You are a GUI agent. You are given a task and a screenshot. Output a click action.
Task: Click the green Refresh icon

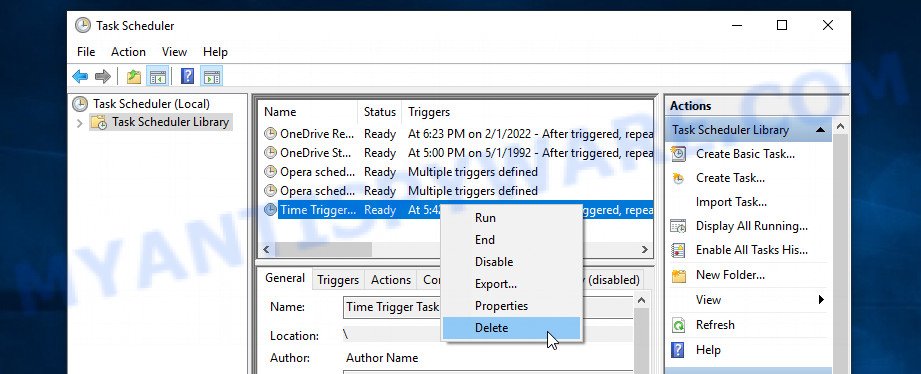tap(678, 325)
